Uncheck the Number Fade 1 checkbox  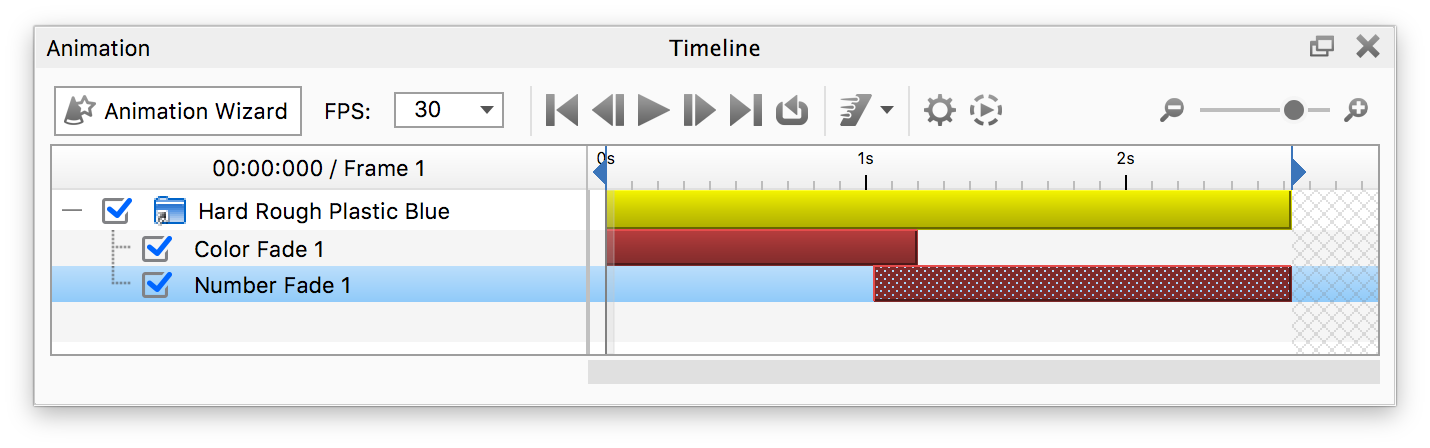click(157, 285)
